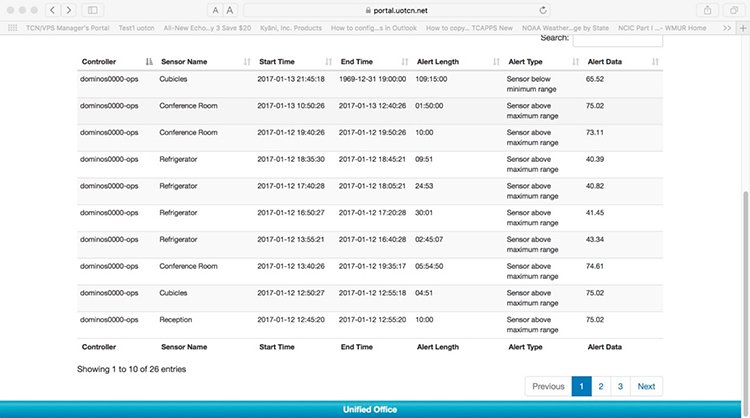
Task: Open TCN/VPS Manager's Portal bookmark
Action: pos(67,28)
